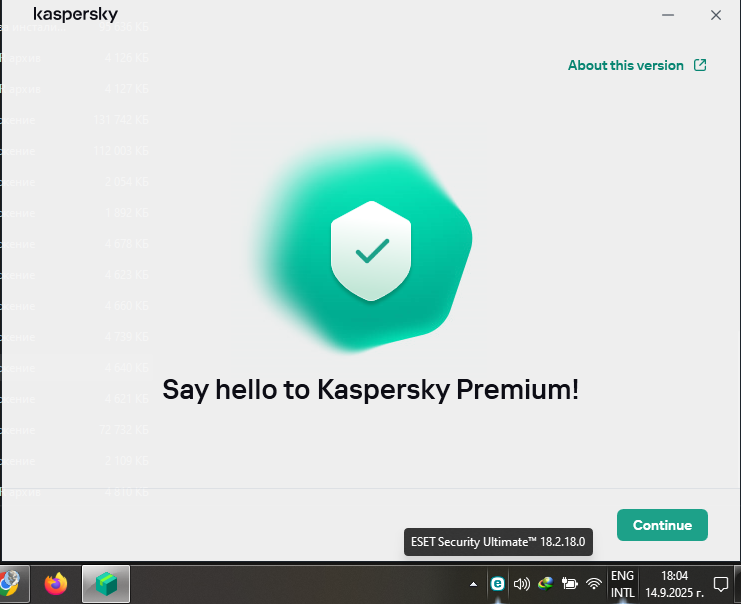Image resolution: width=741 pixels, height=604 pixels.
Task: Open the Wi-Fi network tray icon
Action: (594, 584)
